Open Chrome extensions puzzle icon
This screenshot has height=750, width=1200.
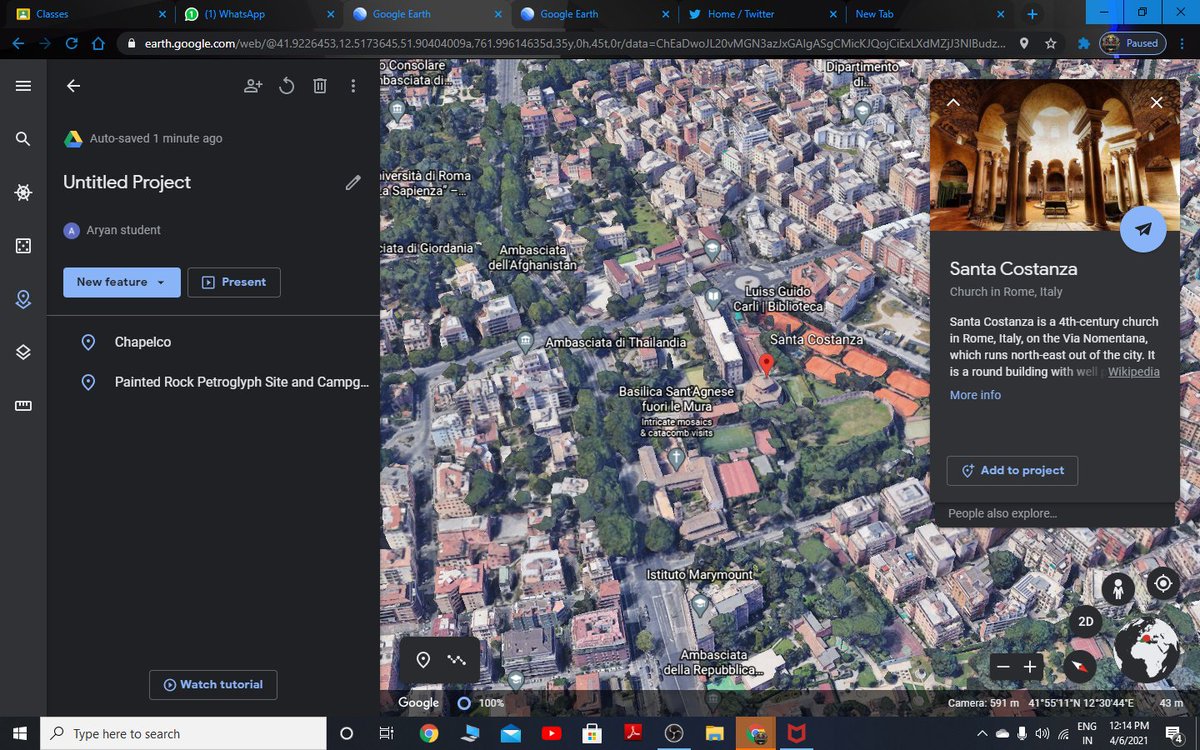click(1082, 43)
